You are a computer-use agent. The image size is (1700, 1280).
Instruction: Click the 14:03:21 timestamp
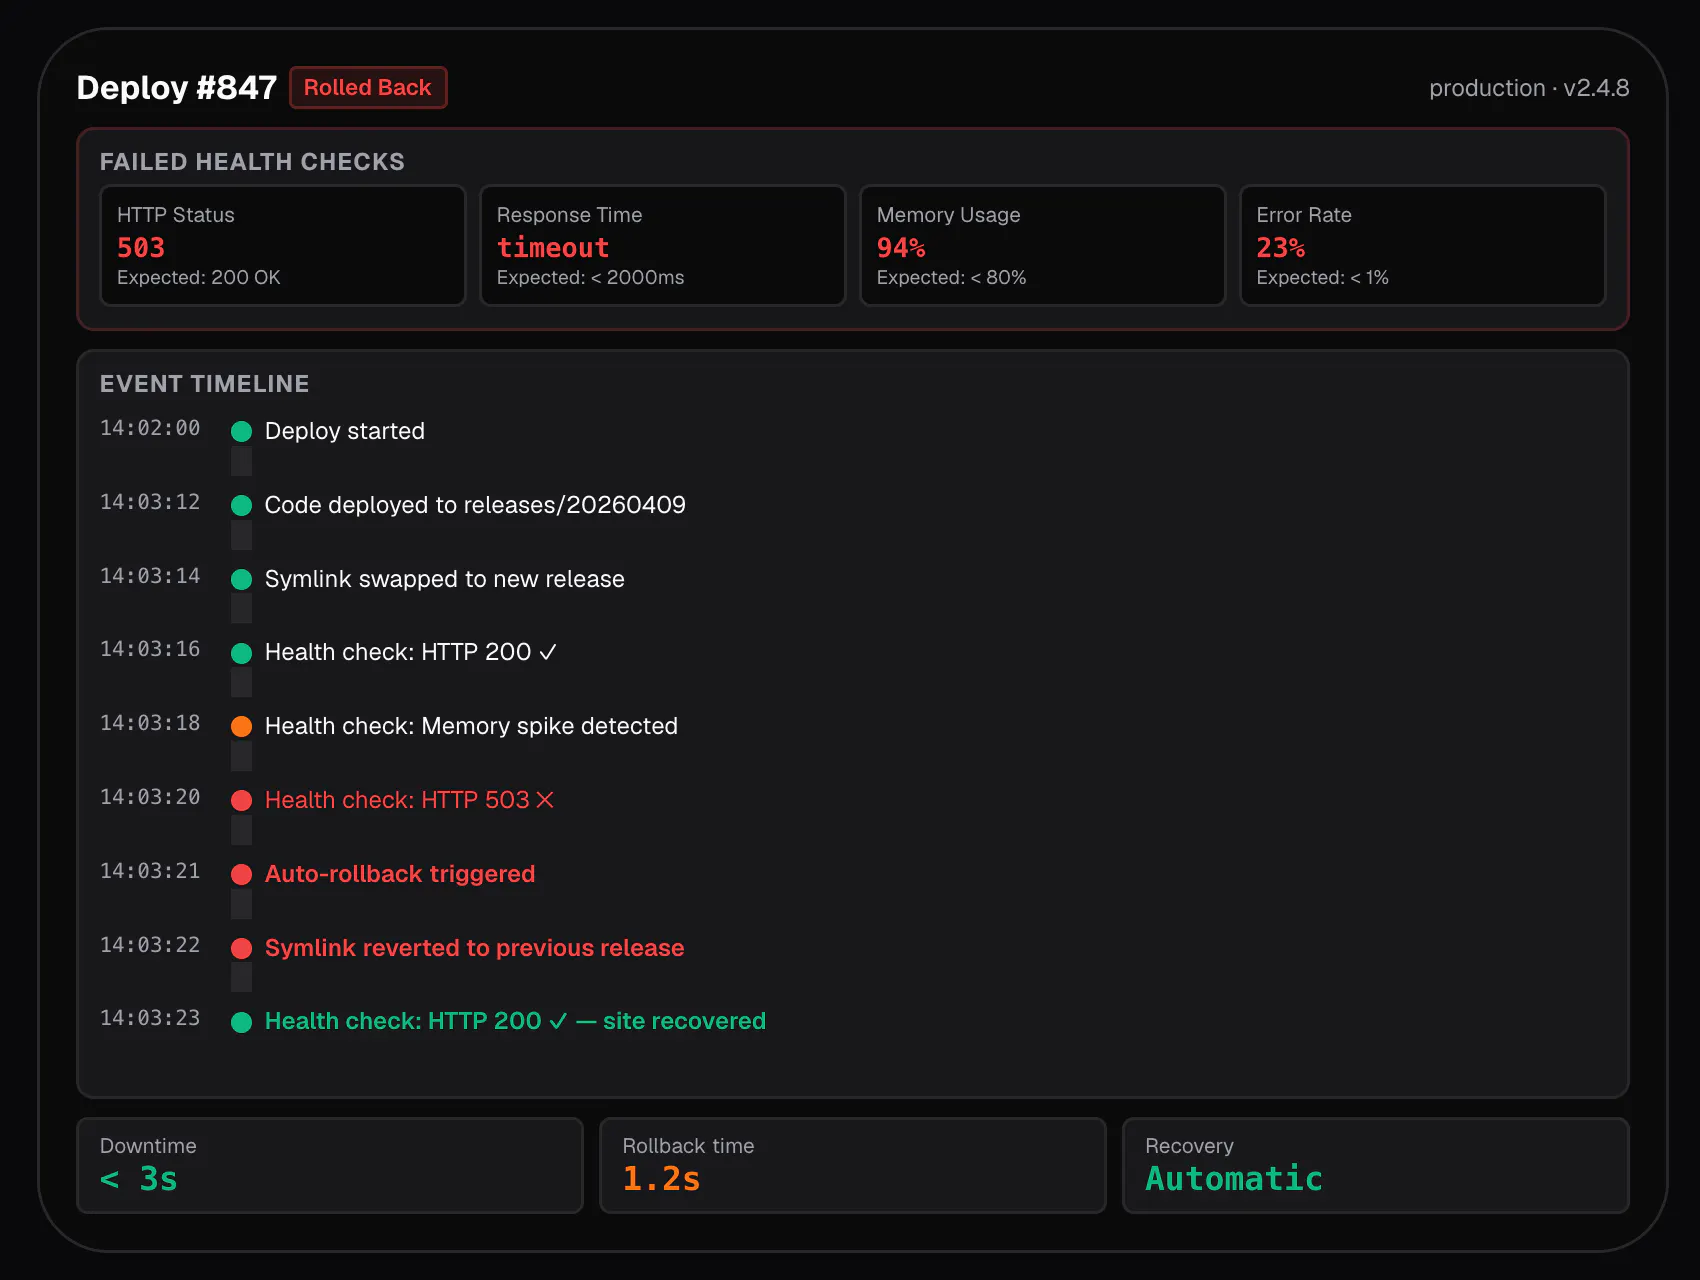click(150, 871)
